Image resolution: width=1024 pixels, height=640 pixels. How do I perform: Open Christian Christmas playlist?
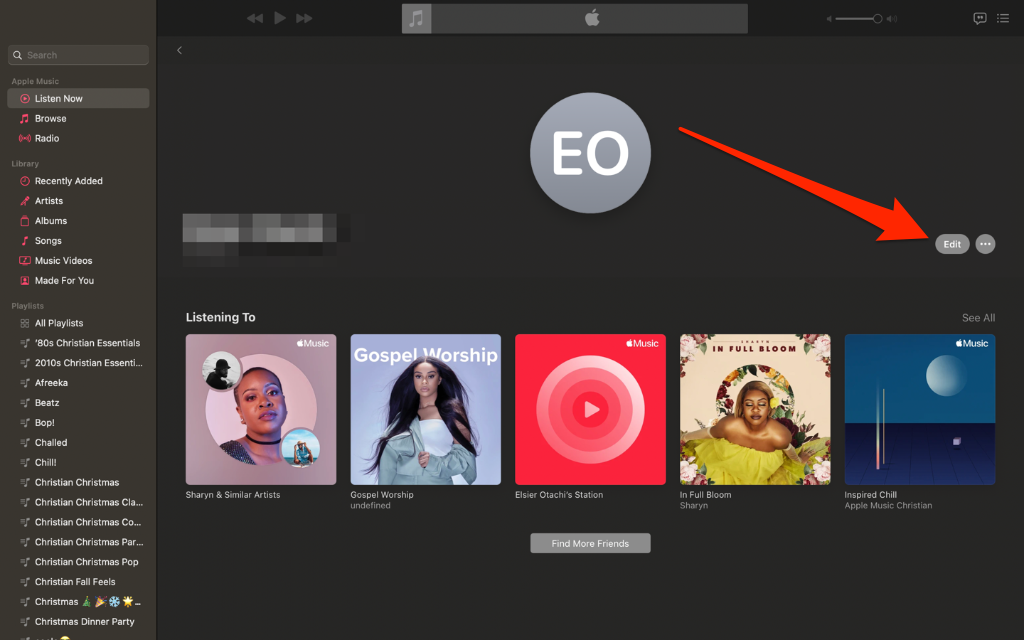78,483
